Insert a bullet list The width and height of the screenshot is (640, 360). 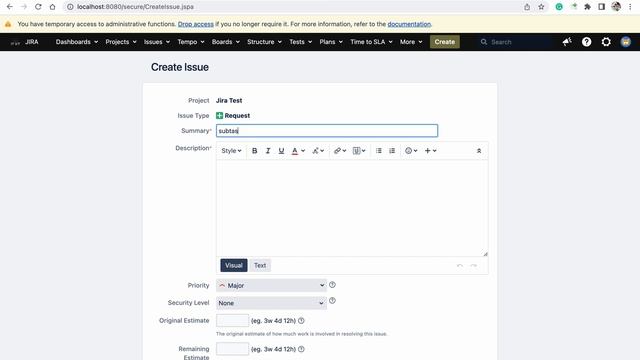click(x=379, y=151)
